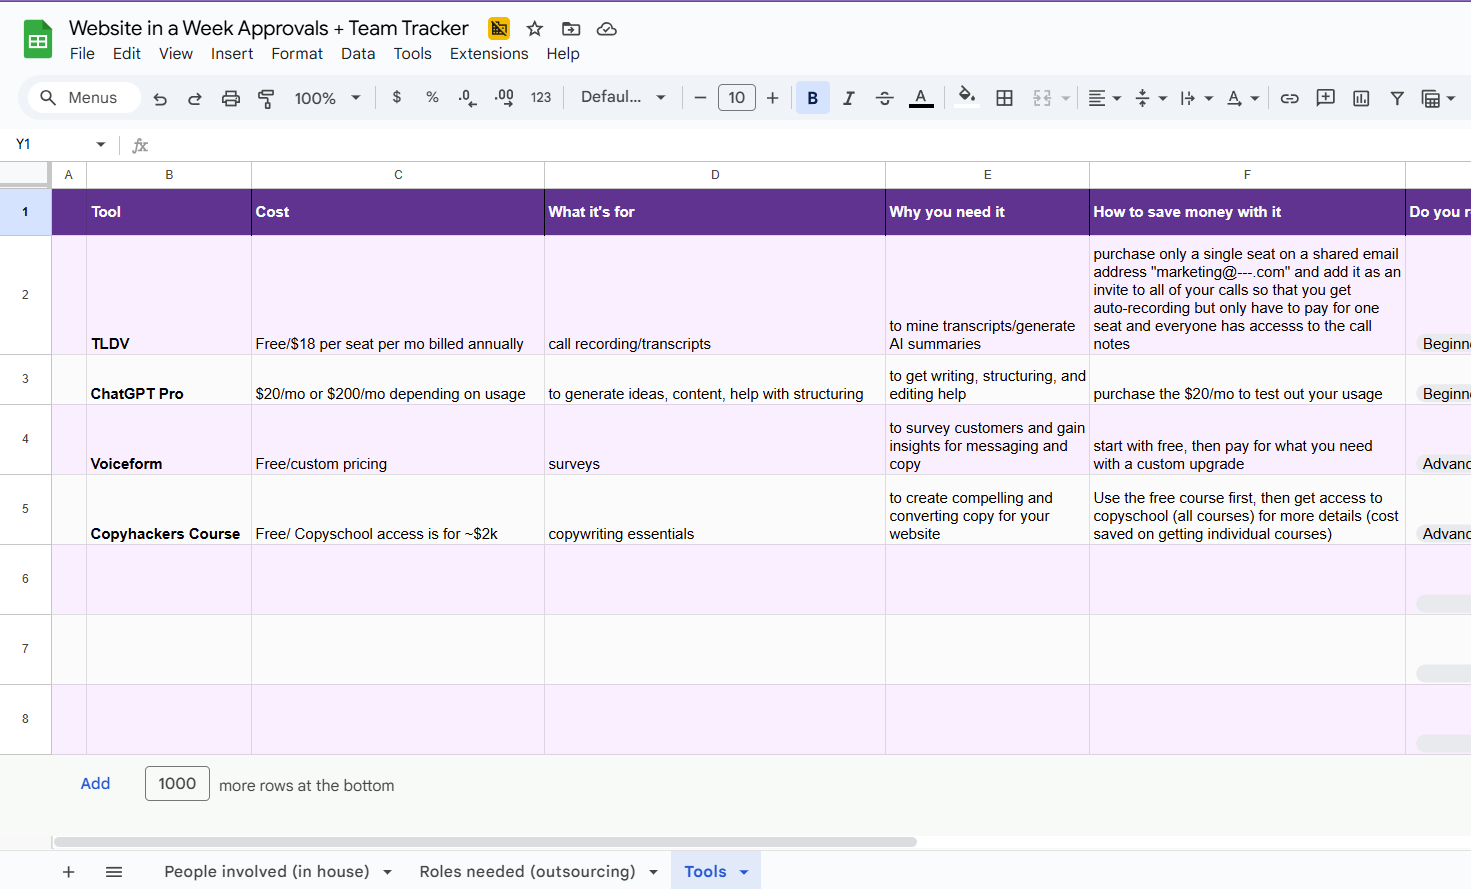Select the Copyhackers Course cell
Screen dimensions: 1471x889
(169, 510)
